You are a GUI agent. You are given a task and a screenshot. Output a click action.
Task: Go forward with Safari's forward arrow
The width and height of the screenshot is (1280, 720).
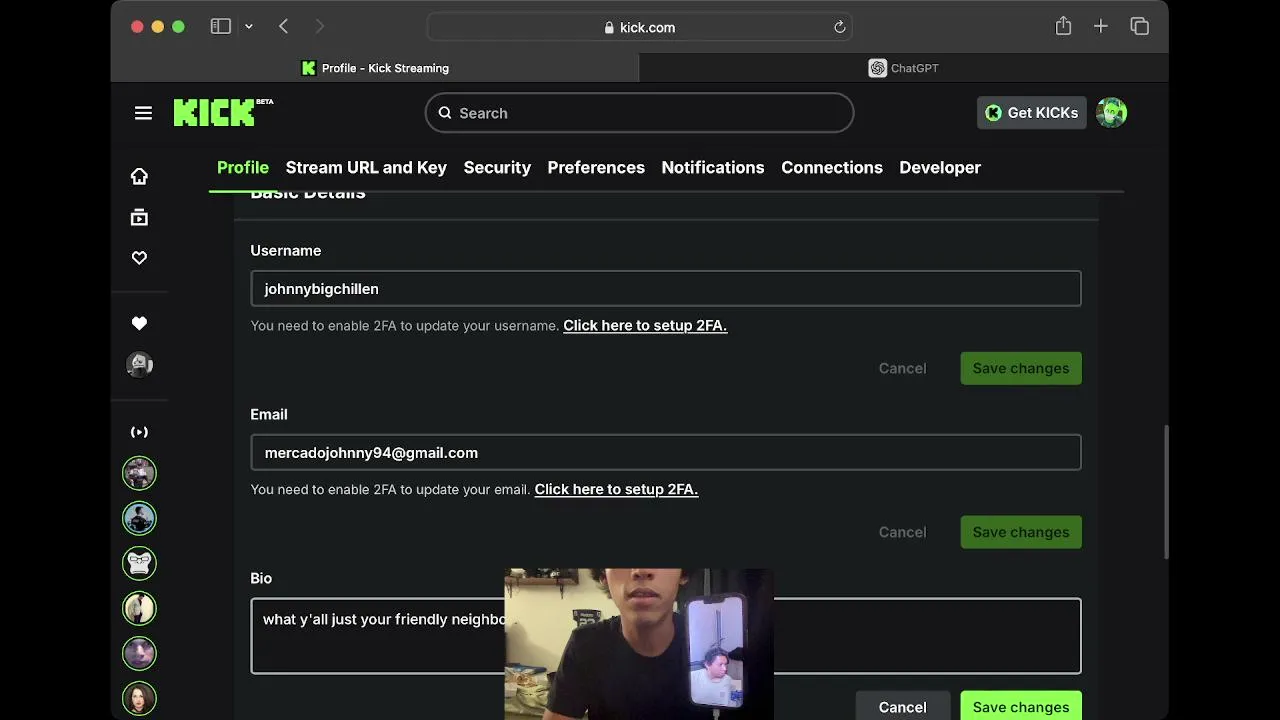(320, 27)
